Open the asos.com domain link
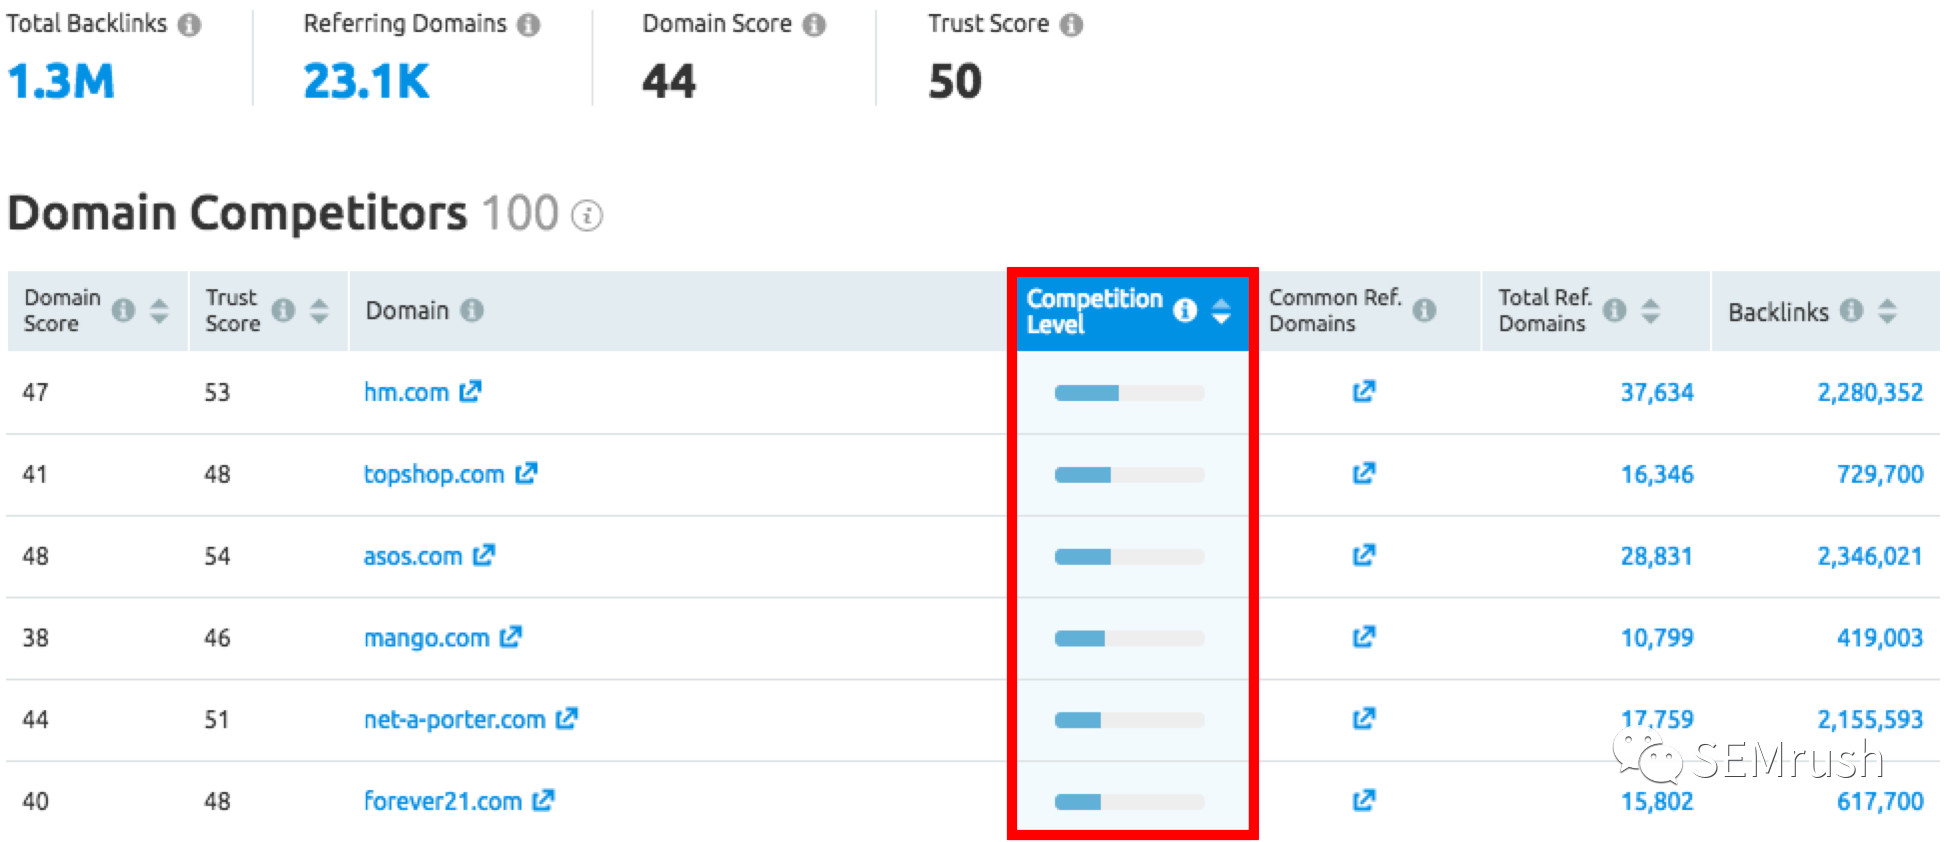 413,556
